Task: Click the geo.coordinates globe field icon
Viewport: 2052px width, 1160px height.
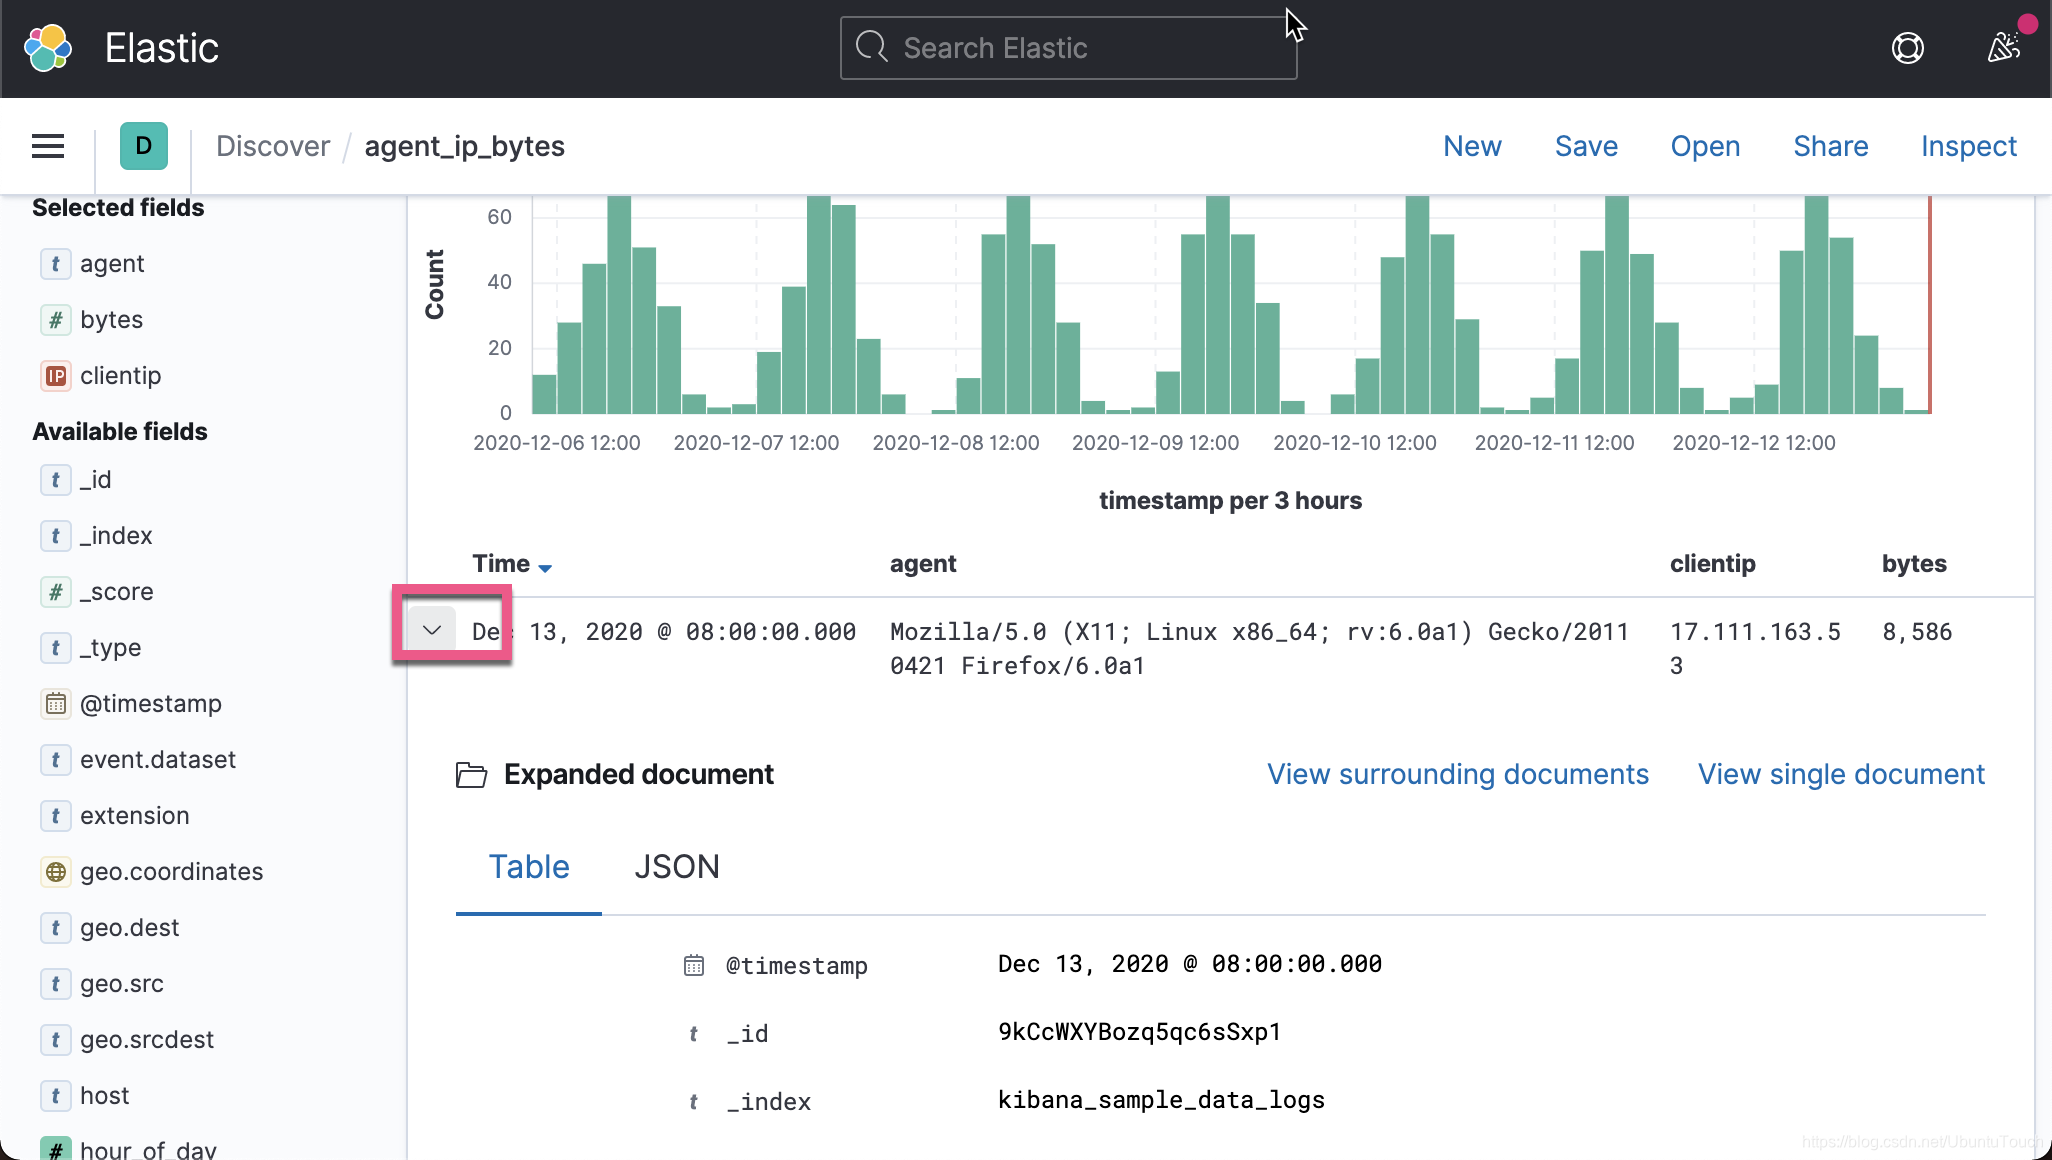Action: point(56,872)
